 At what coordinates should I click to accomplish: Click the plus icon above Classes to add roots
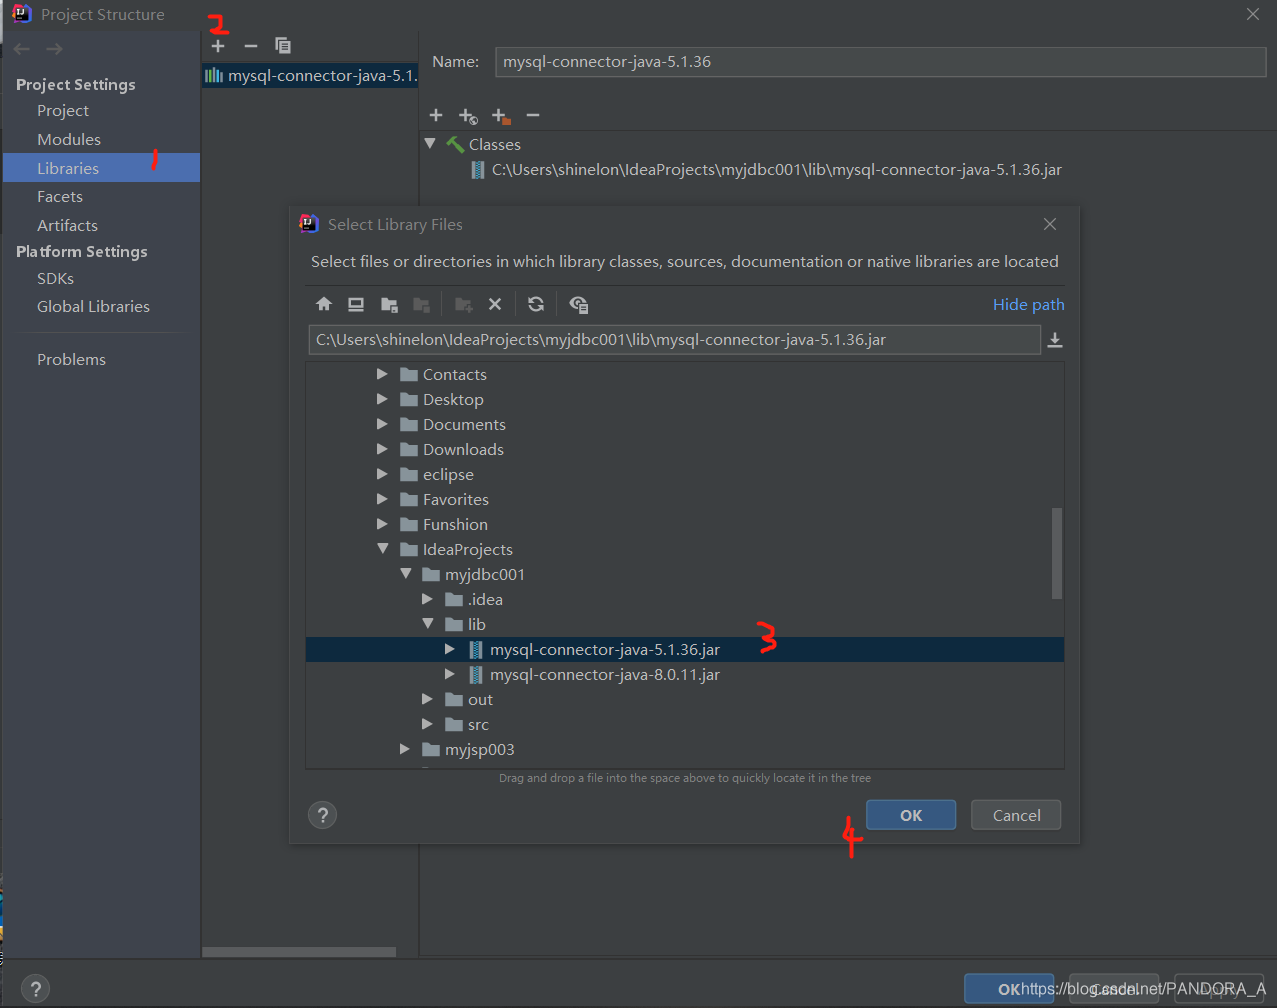point(436,116)
